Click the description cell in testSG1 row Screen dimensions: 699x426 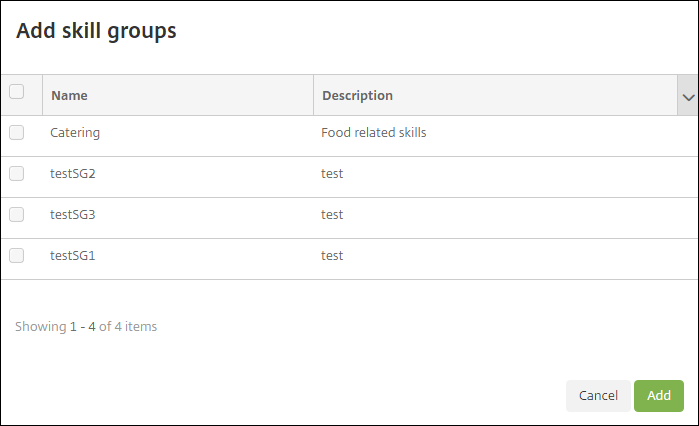click(x=332, y=255)
